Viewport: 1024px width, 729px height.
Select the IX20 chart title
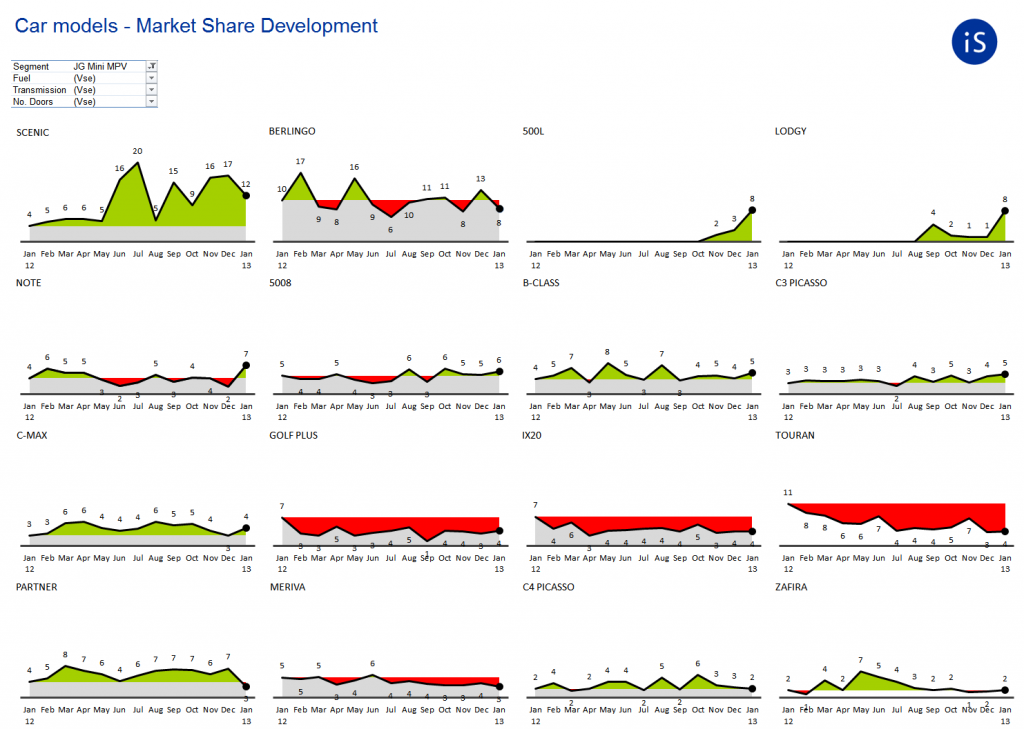(532, 435)
